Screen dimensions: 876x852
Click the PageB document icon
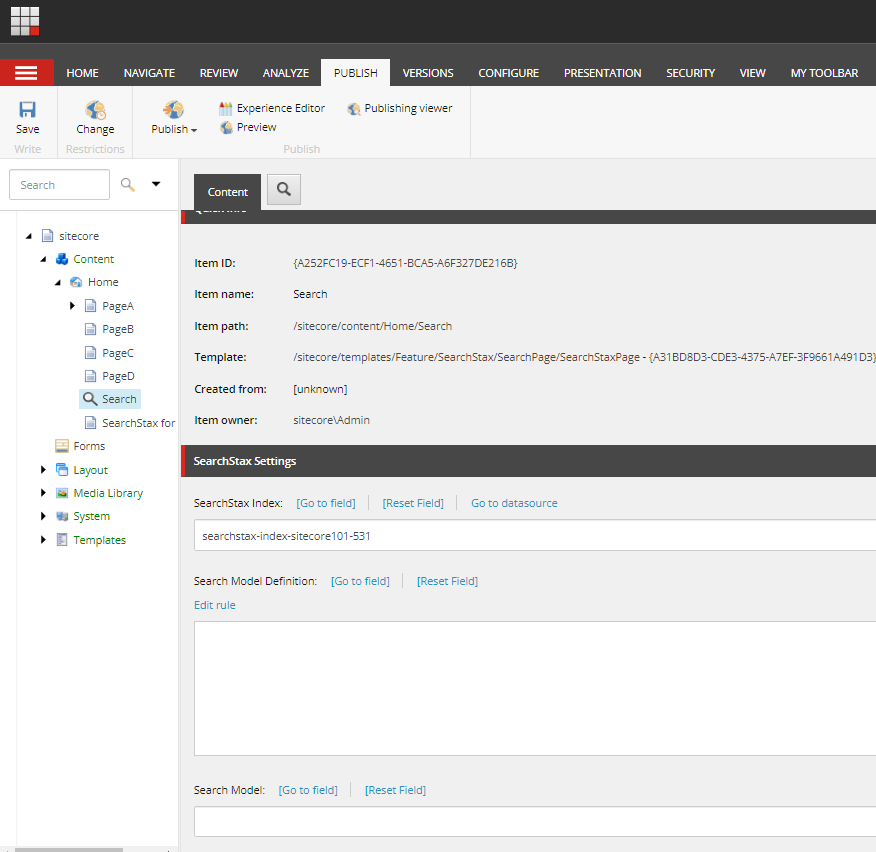(x=91, y=329)
